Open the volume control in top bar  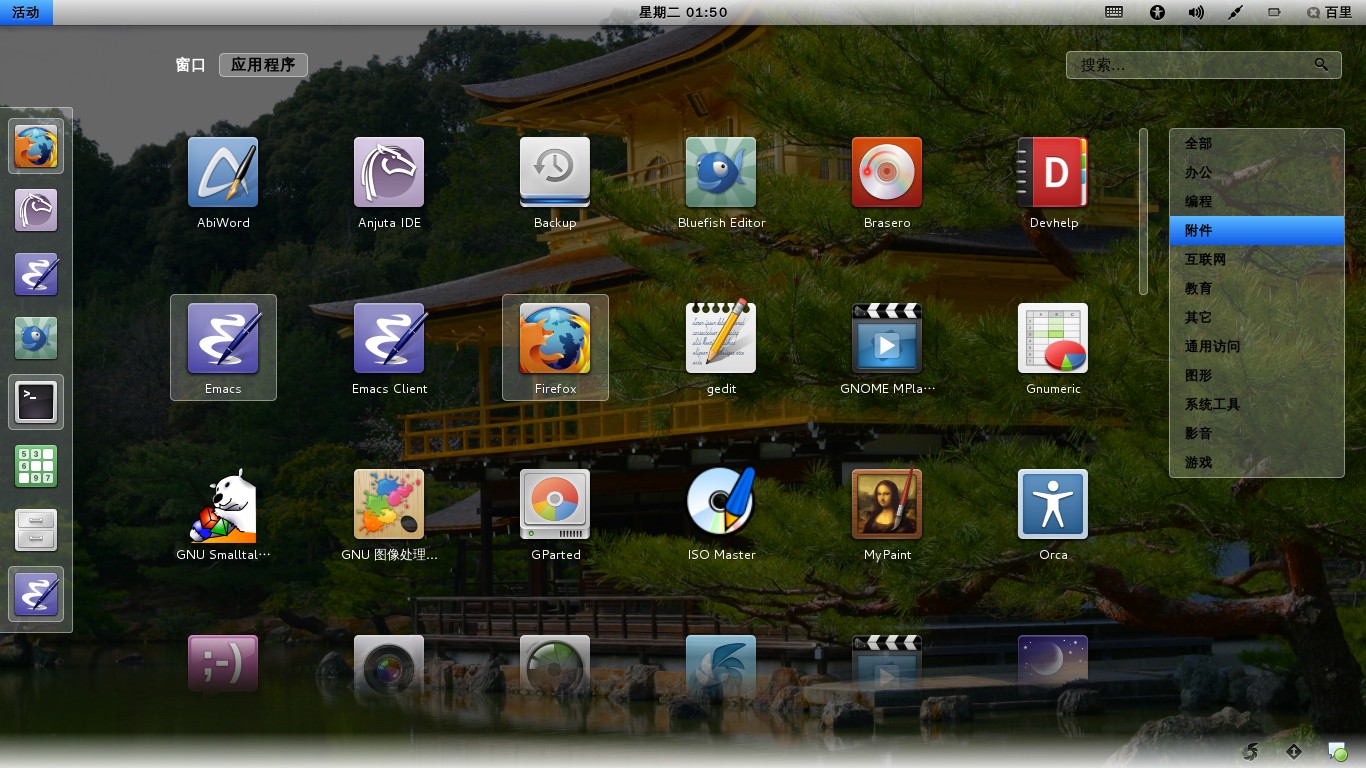[1196, 12]
